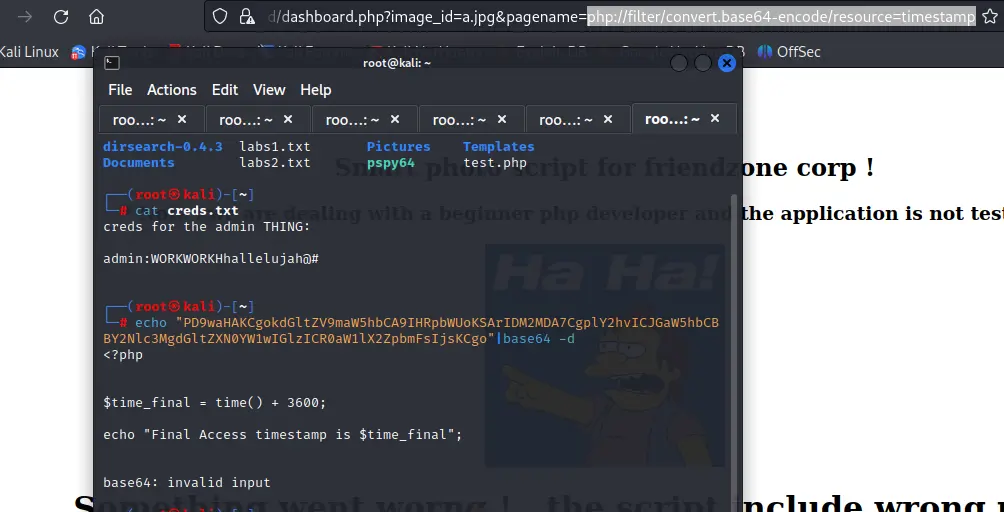This screenshot has width=1004, height=512.
Task: Close the active bold terminal tab
Action: pos(715,118)
